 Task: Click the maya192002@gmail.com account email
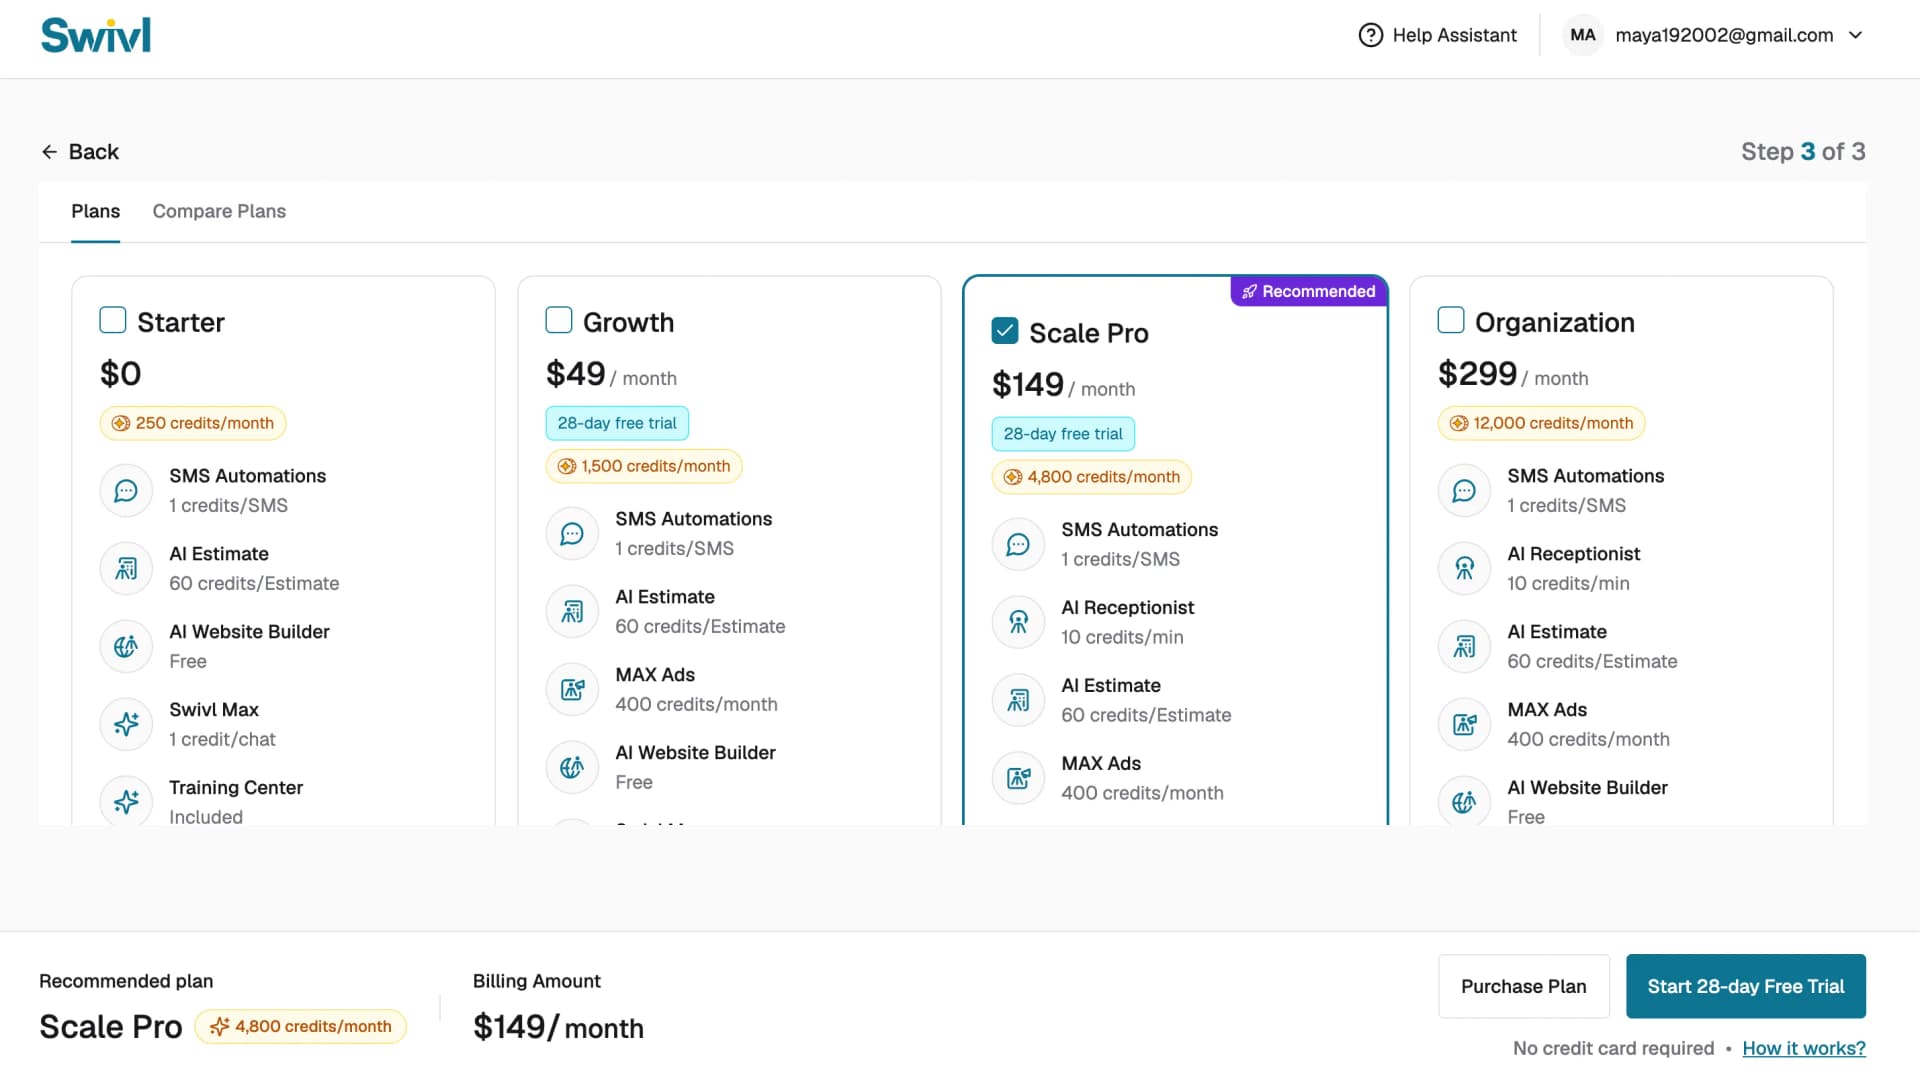click(x=1724, y=35)
